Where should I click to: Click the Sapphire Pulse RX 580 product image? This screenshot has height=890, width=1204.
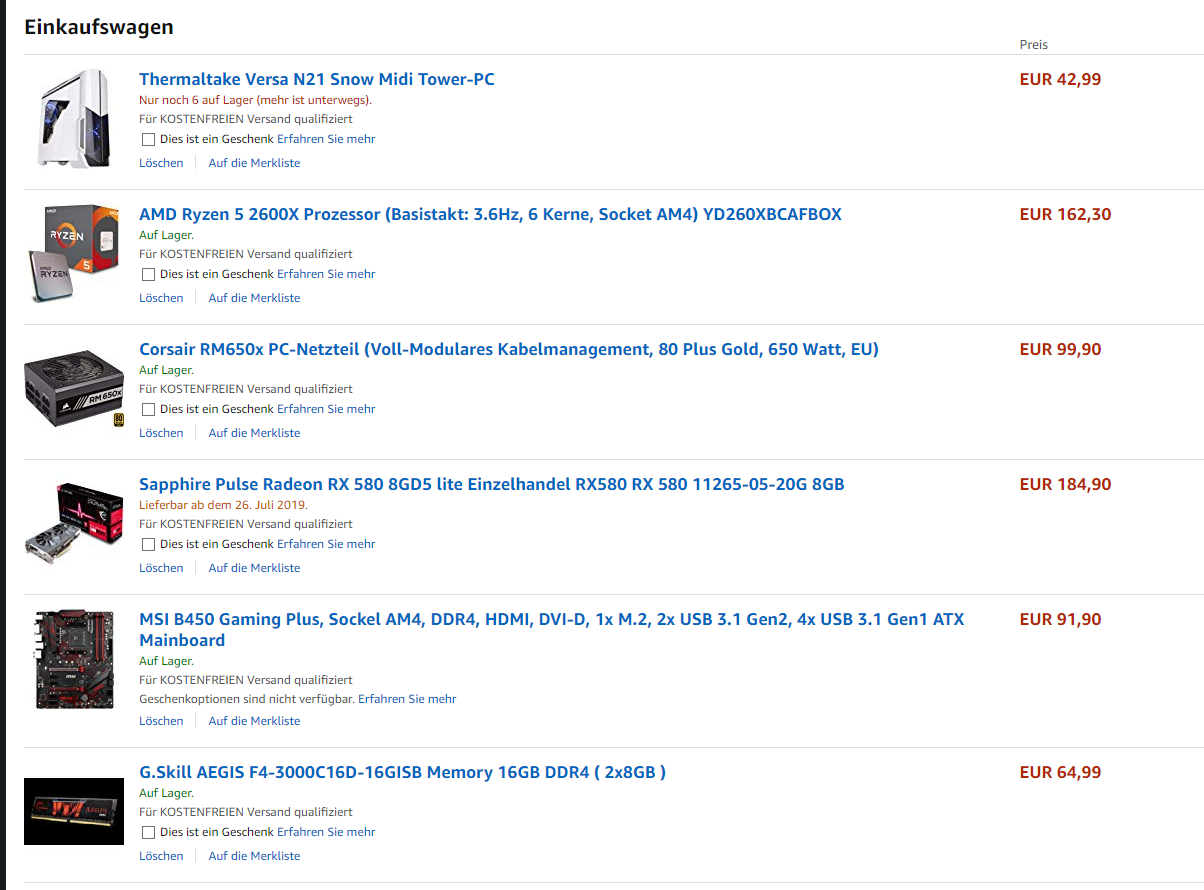(74, 523)
